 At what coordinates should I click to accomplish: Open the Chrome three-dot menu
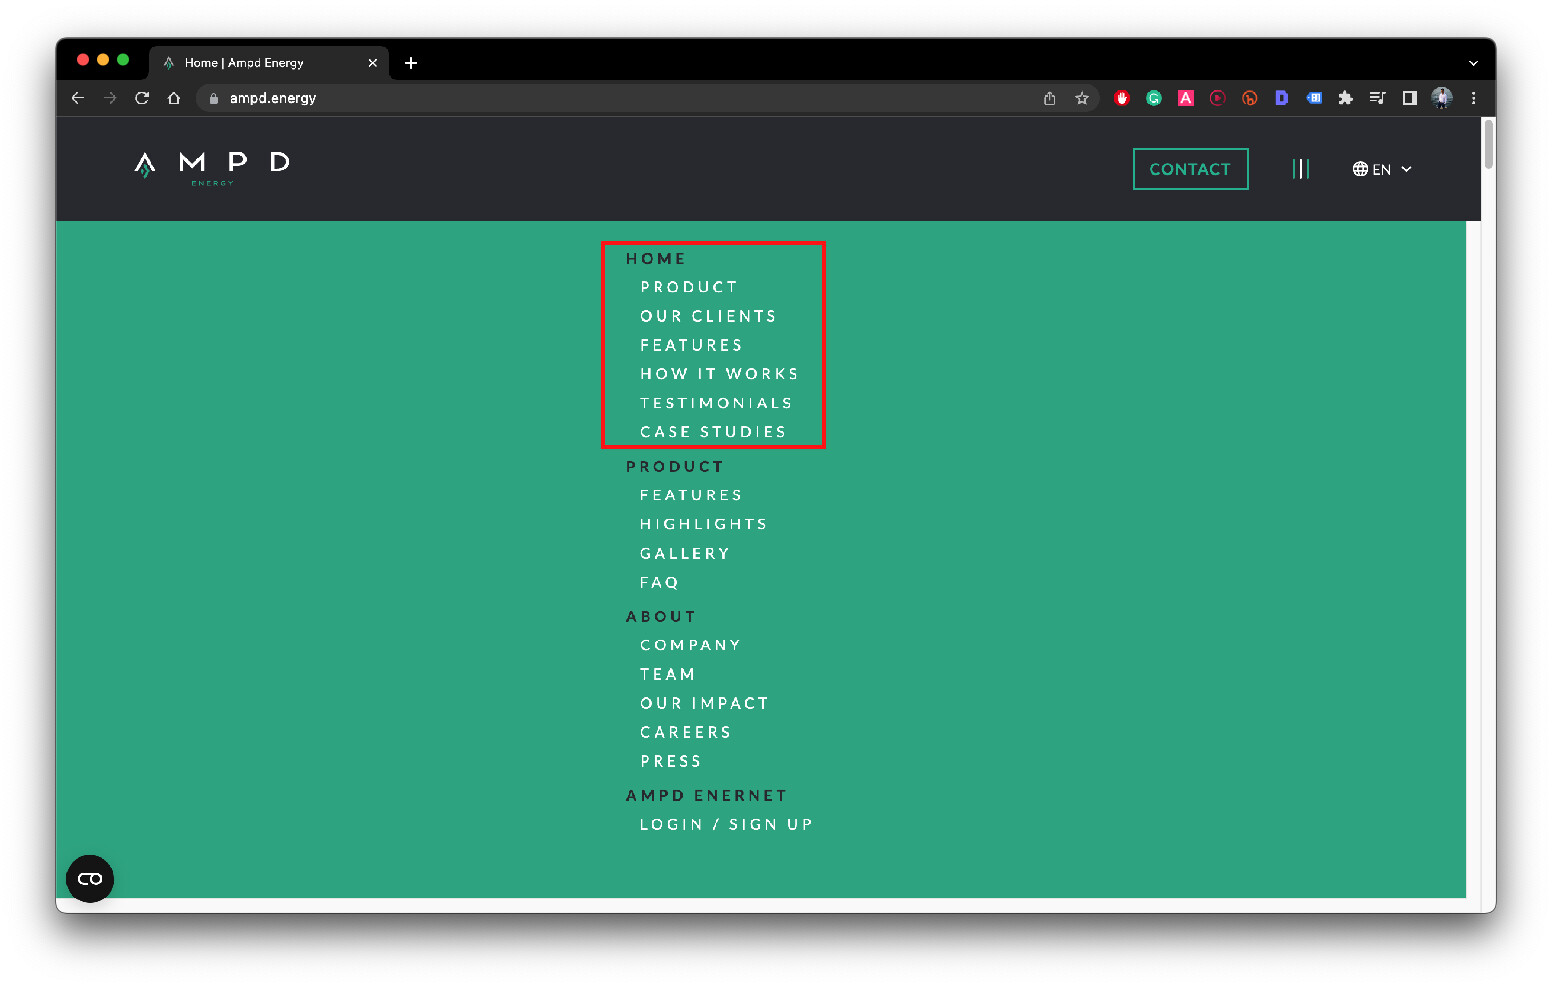1473,98
